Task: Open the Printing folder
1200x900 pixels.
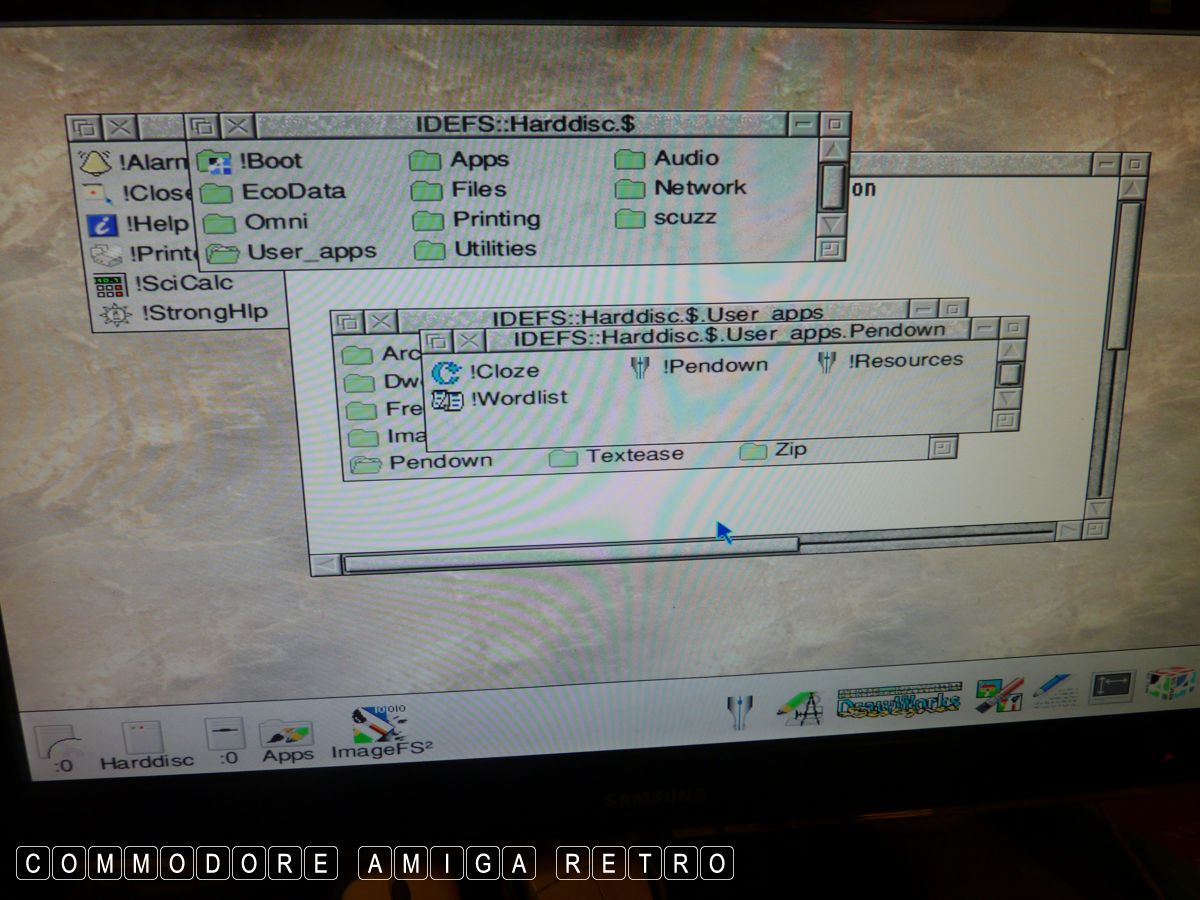Action: coord(428,220)
